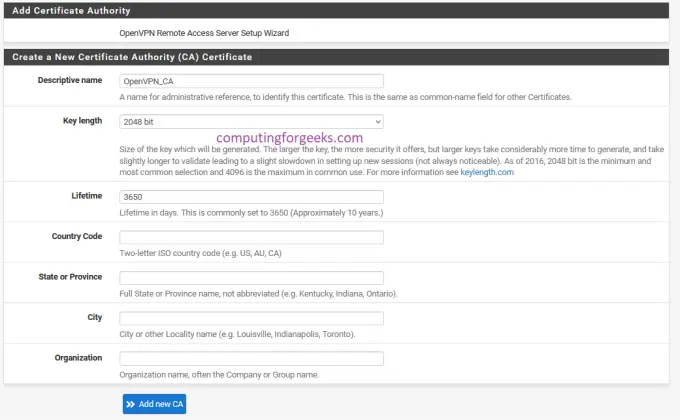Open the Key length dropdown

pyautogui.click(x=251, y=122)
